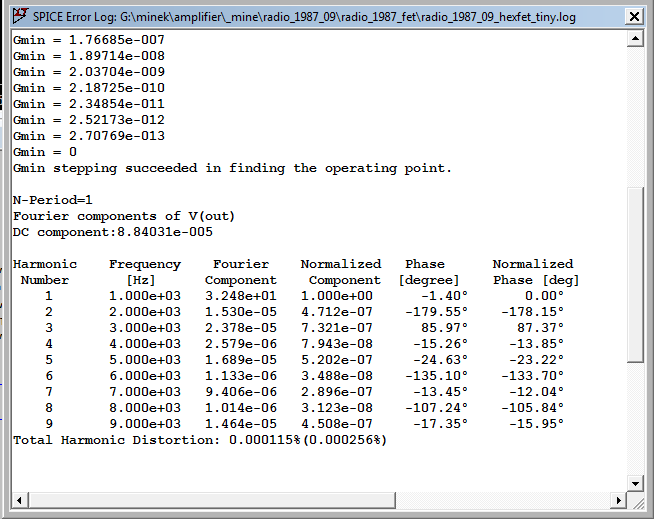
Task: Click the 'Normalized Component' column header
Action: (x=341, y=272)
